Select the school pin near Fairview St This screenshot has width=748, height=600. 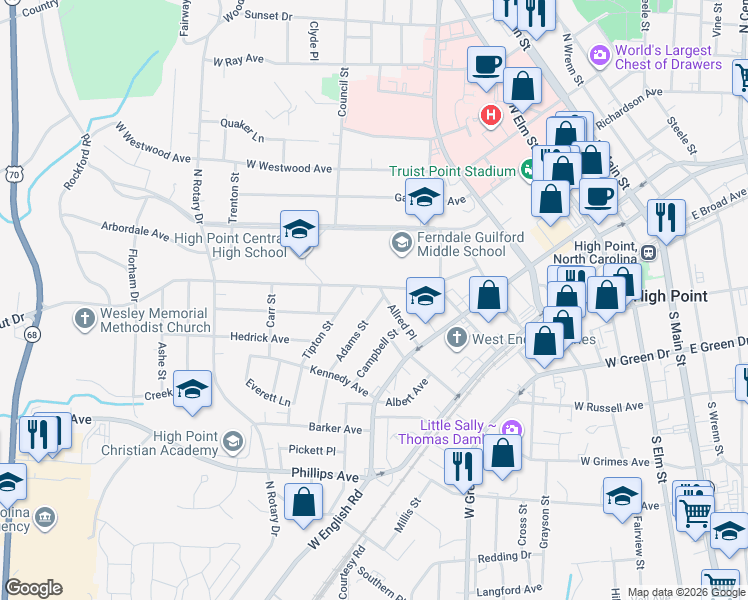tap(622, 496)
